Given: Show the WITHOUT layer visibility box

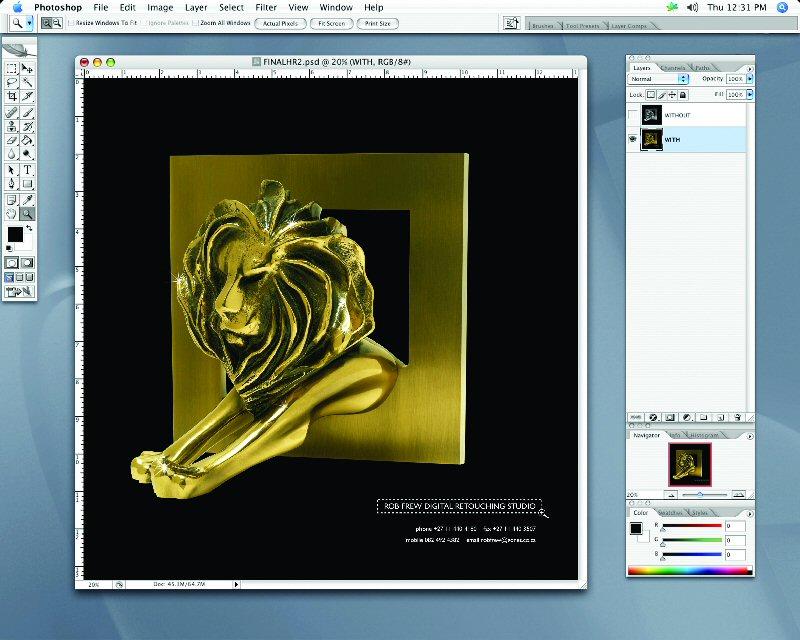Looking at the screenshot, I should click(633, 116).
